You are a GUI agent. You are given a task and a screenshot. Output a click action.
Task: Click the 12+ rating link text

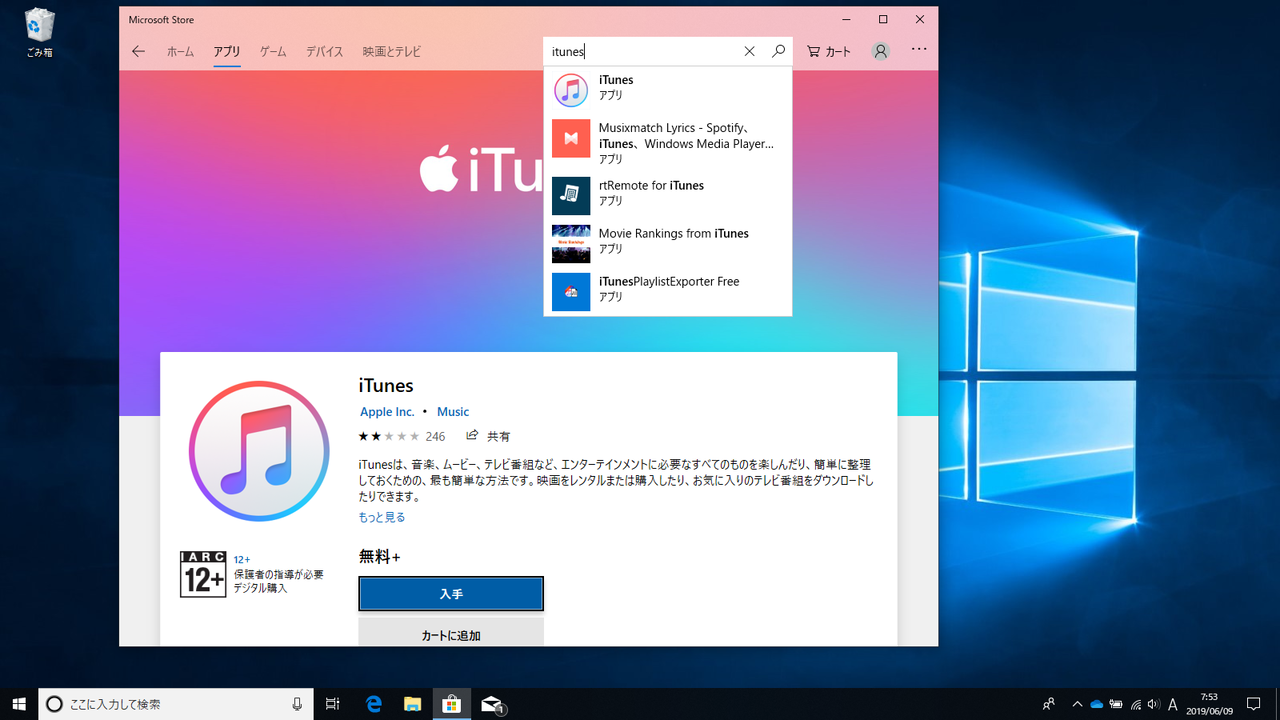[x=242, y=560]
